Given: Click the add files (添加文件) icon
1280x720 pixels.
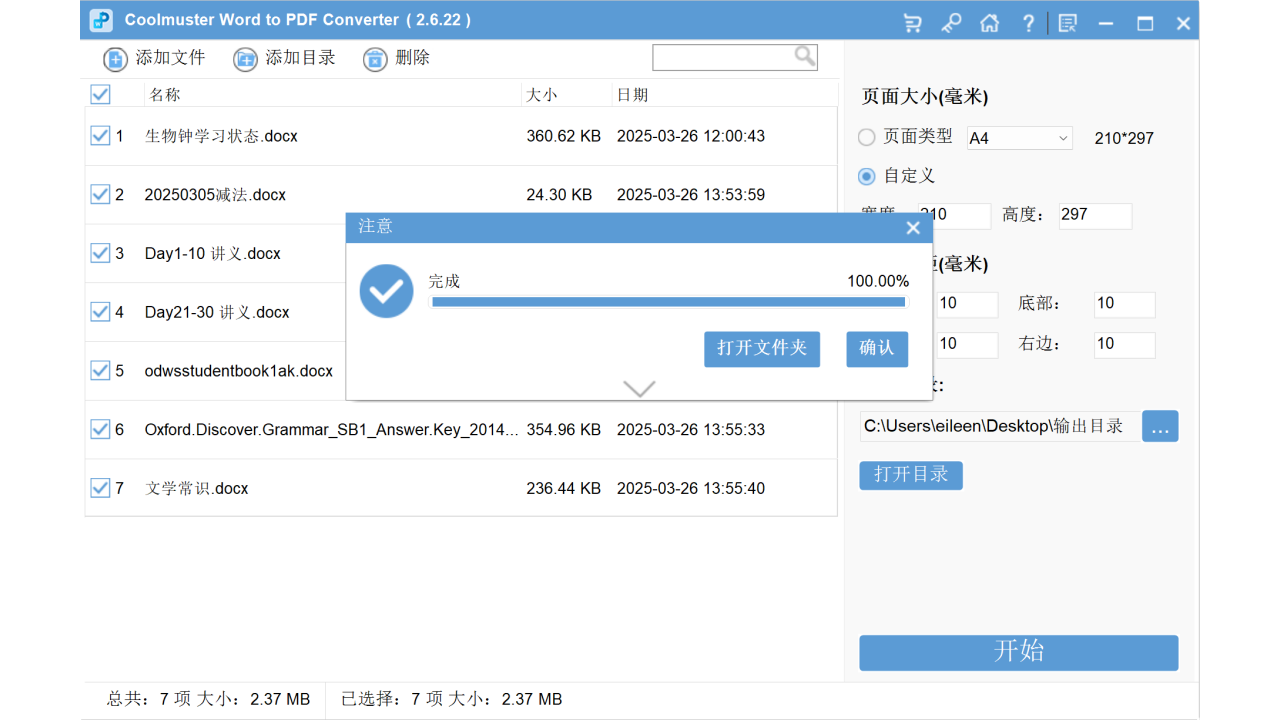Looking at the screenshot, I should point(115,59).
